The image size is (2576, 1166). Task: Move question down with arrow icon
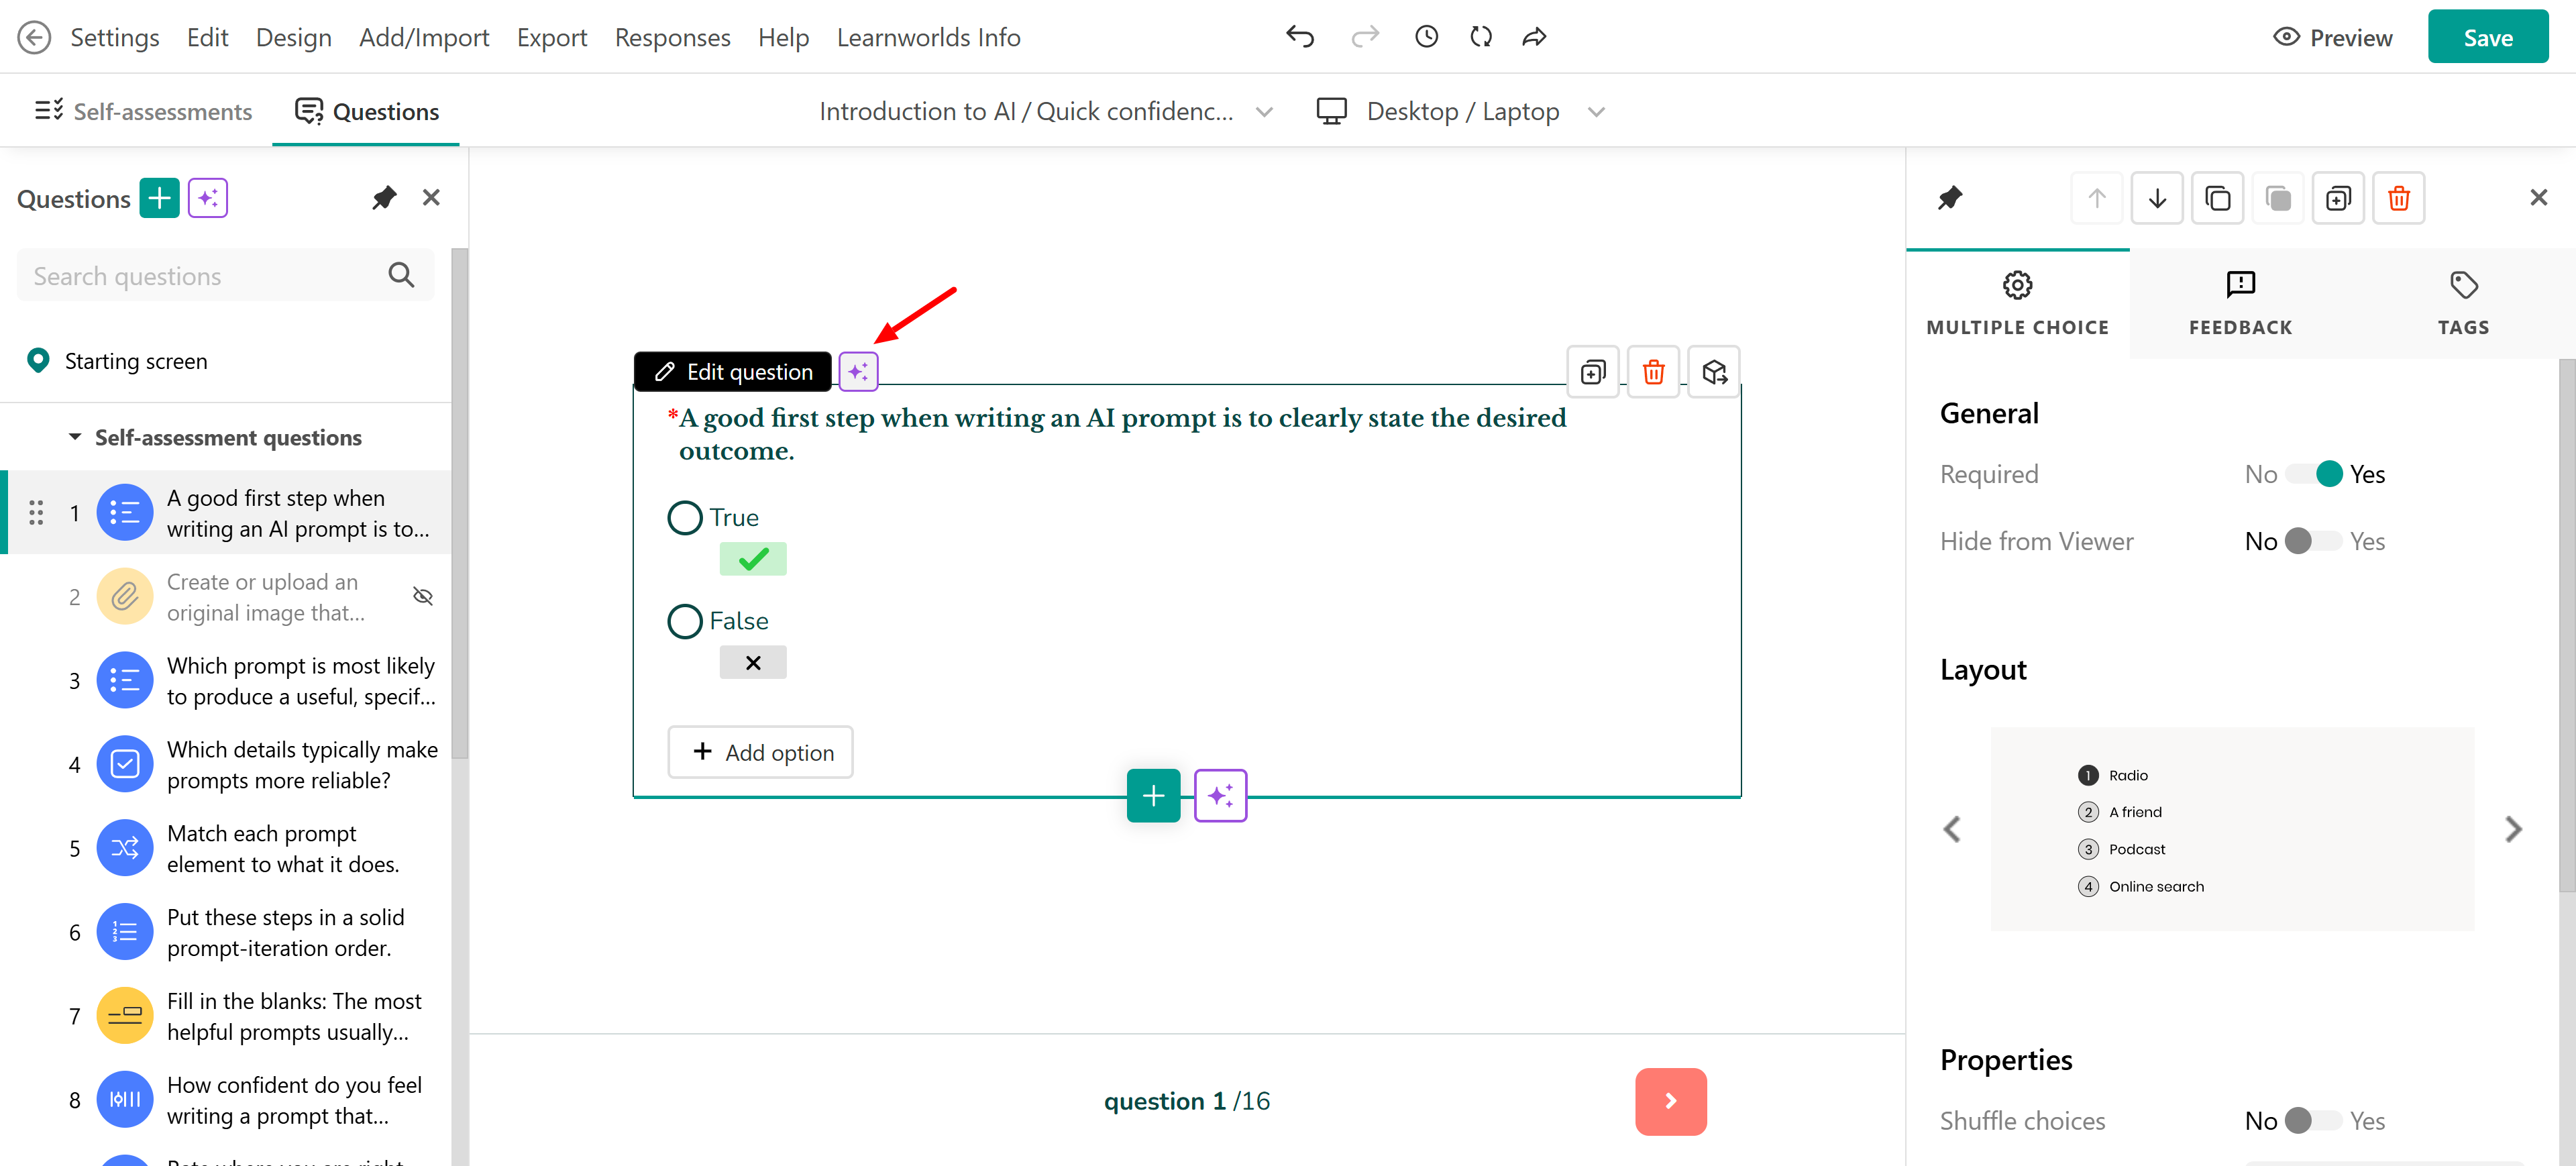pos(2157,198)
